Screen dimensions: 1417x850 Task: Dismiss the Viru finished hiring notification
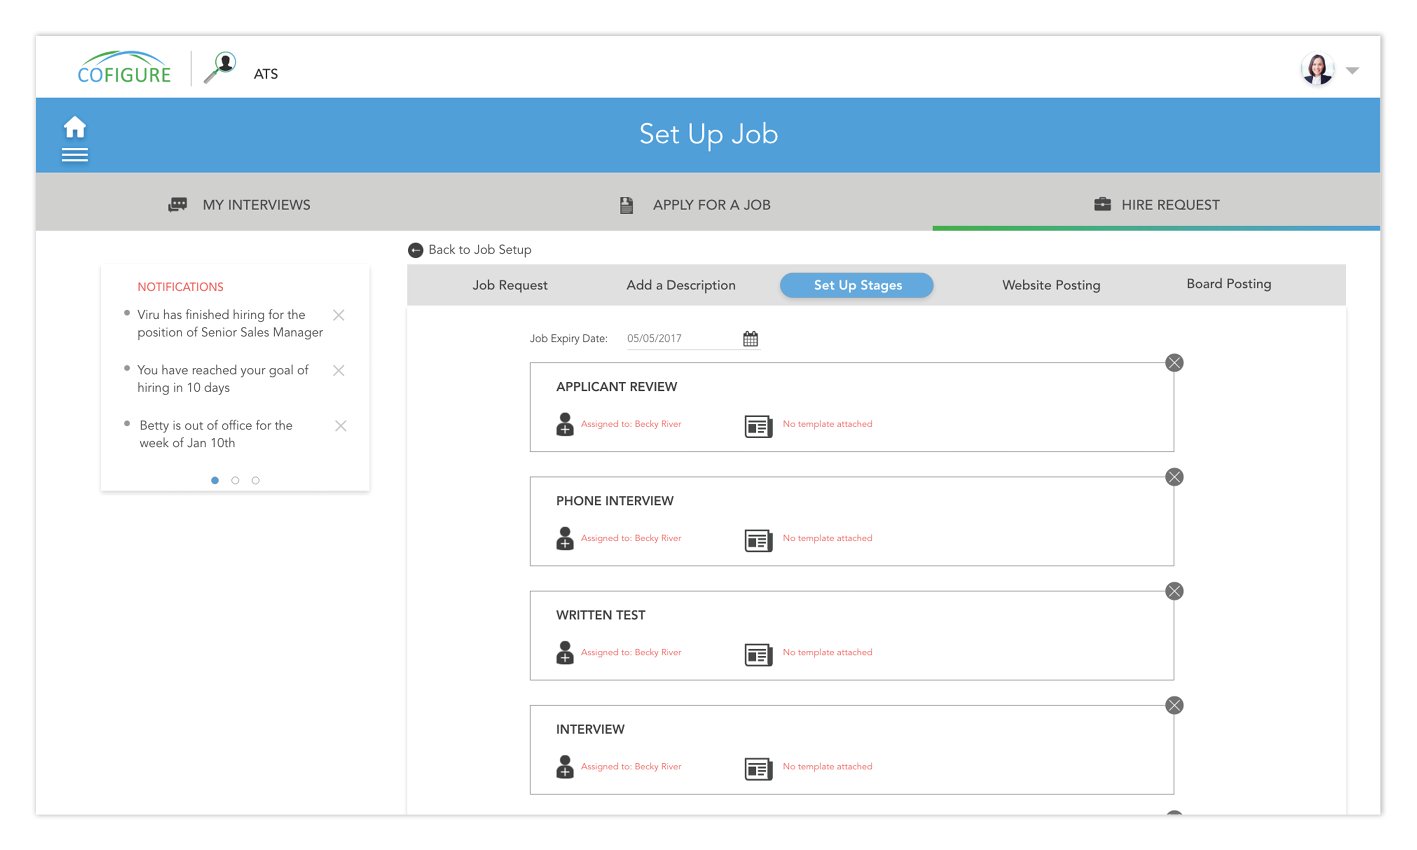(x=339, y=315)
